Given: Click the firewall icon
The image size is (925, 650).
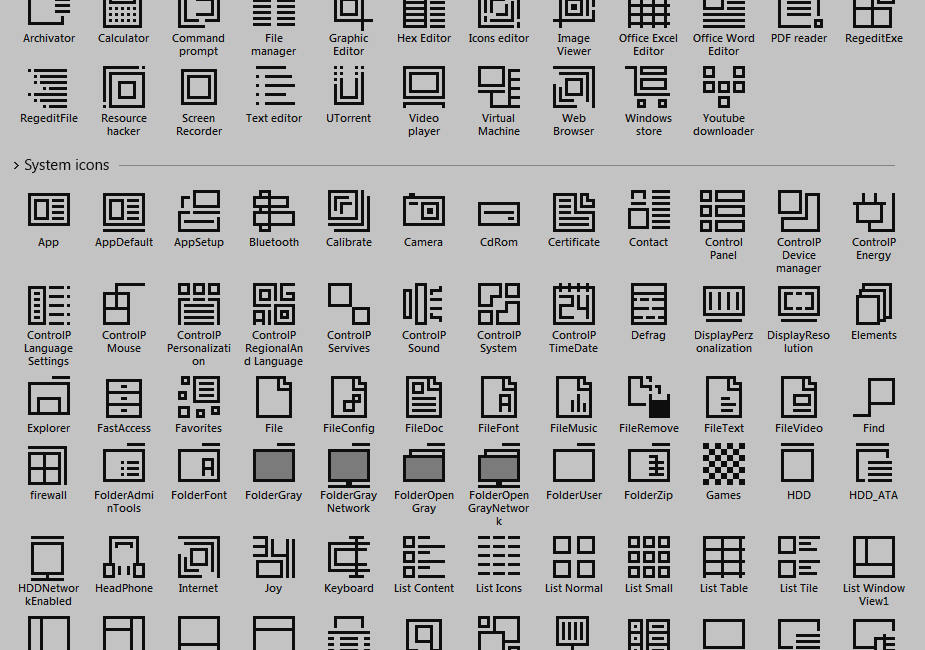Looking at the screenshot, I should (49, 465).
